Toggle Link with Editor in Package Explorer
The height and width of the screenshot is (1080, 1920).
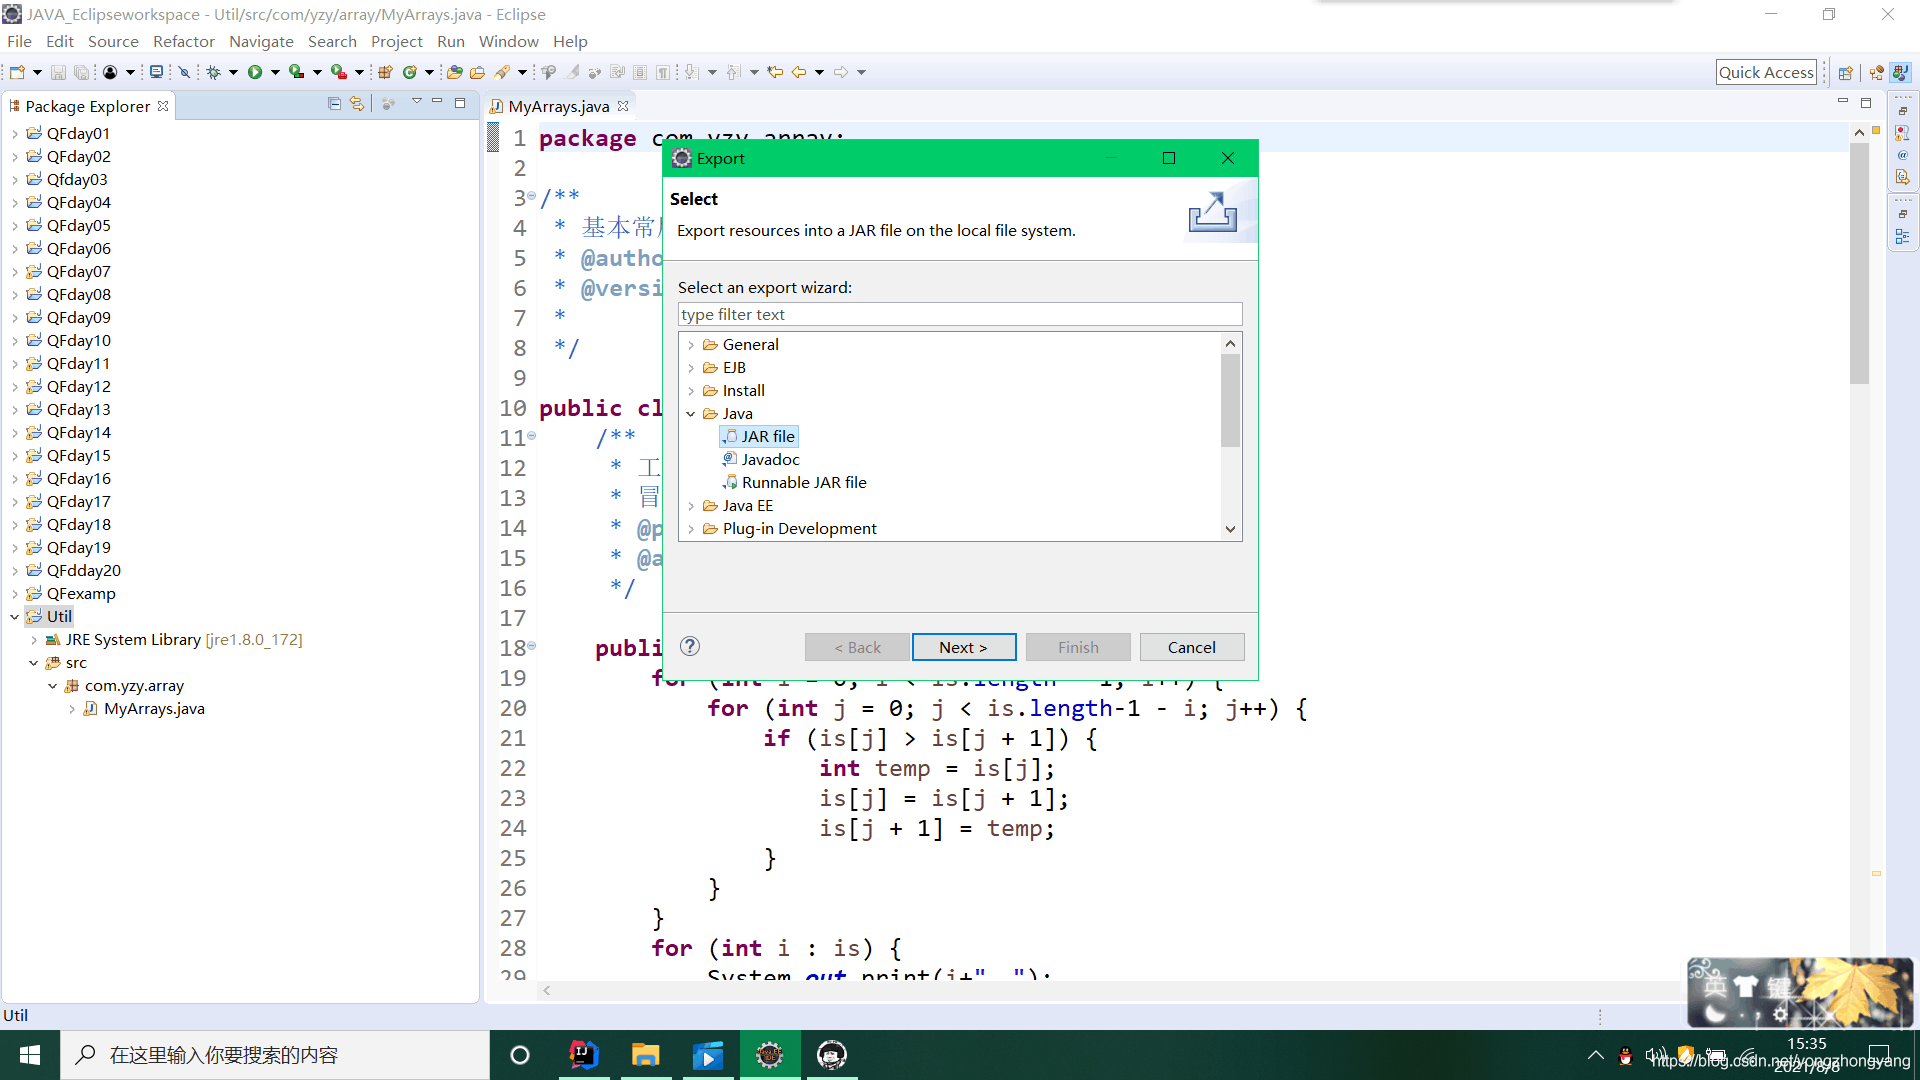pos(357,104)
